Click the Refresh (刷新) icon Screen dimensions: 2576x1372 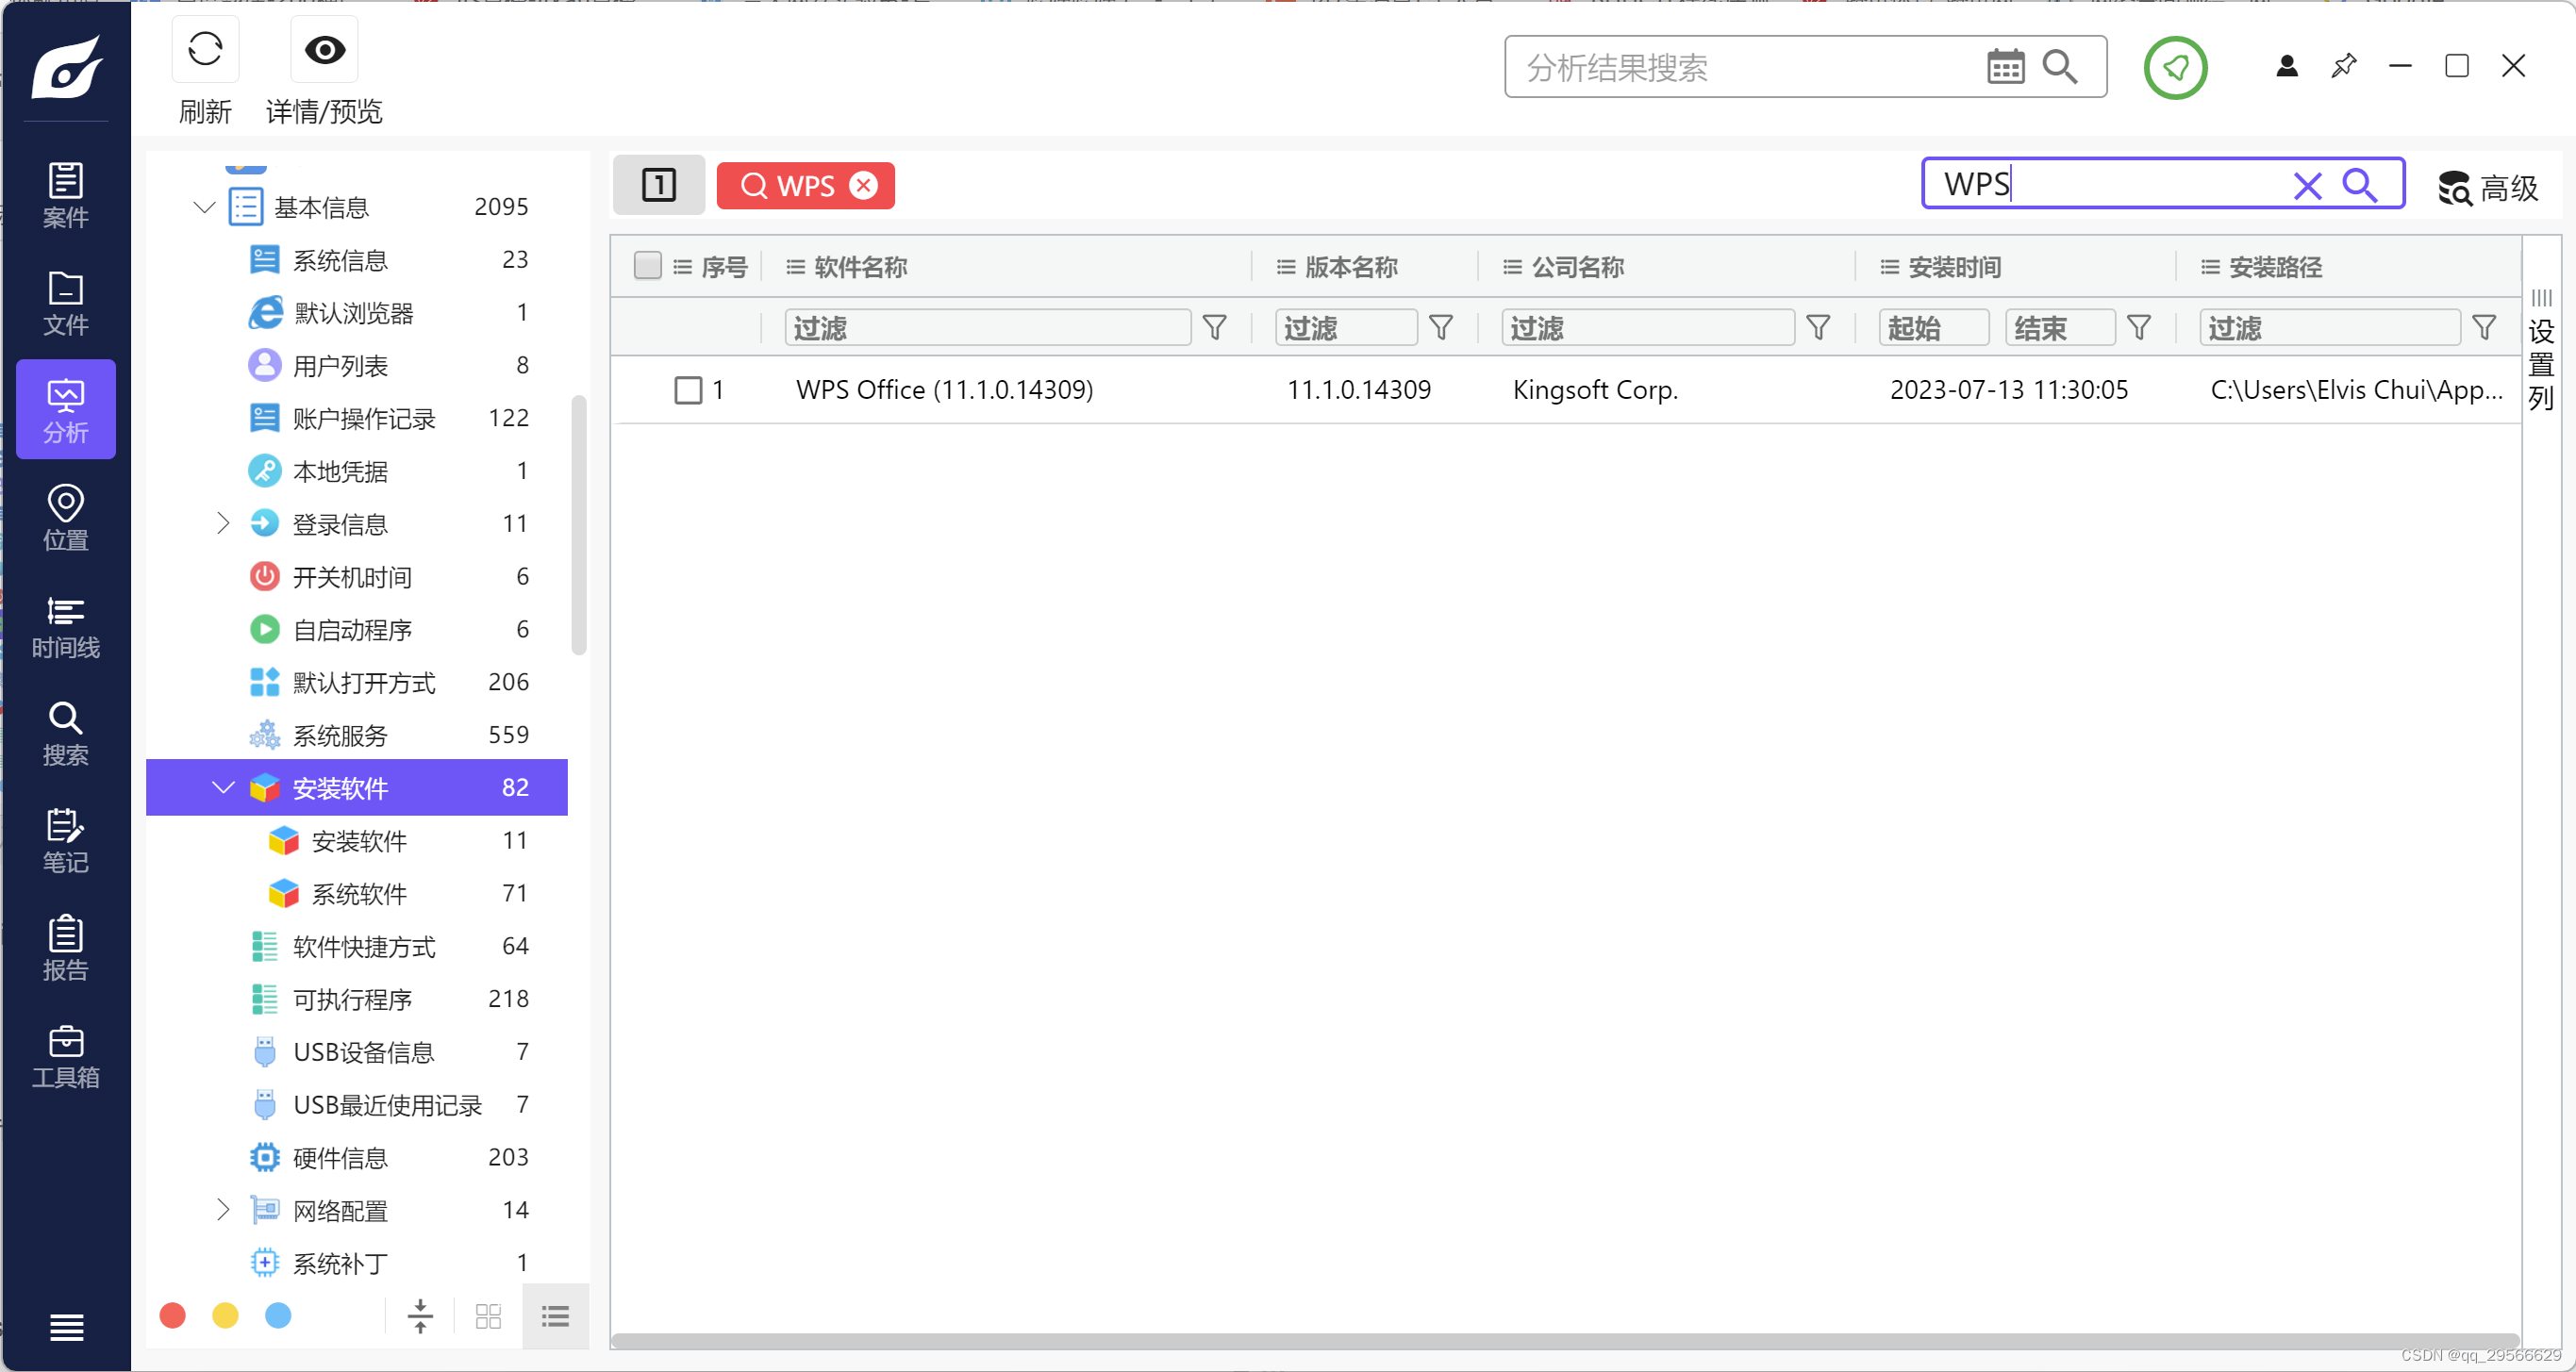point(205,49)
